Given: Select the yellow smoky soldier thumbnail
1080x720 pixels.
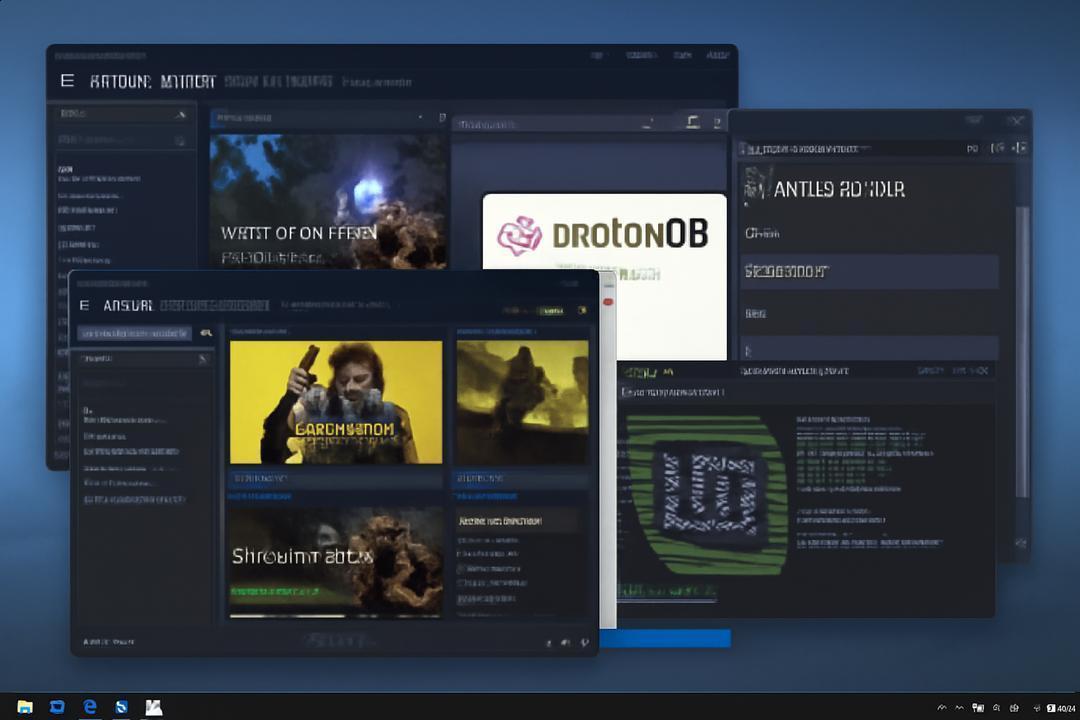Looking at the screenshot, I should click(522, 402).
